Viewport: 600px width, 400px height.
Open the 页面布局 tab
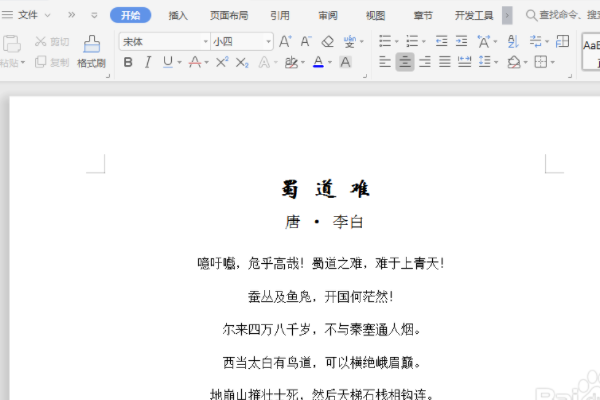tap(229, 15)
